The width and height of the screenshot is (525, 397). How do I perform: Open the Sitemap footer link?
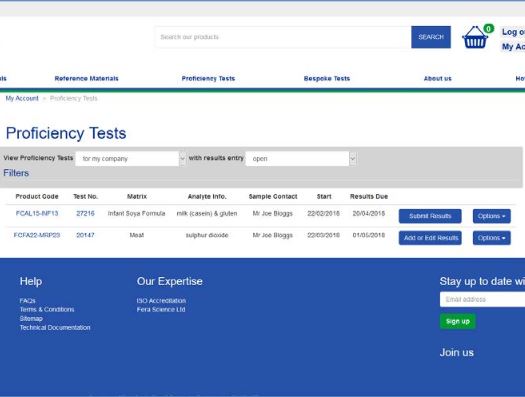point(31,318)
